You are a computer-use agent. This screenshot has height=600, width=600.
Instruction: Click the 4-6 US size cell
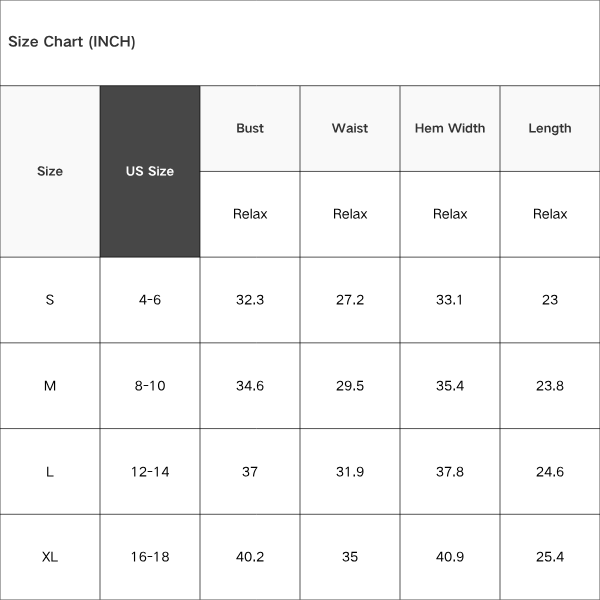150,300
